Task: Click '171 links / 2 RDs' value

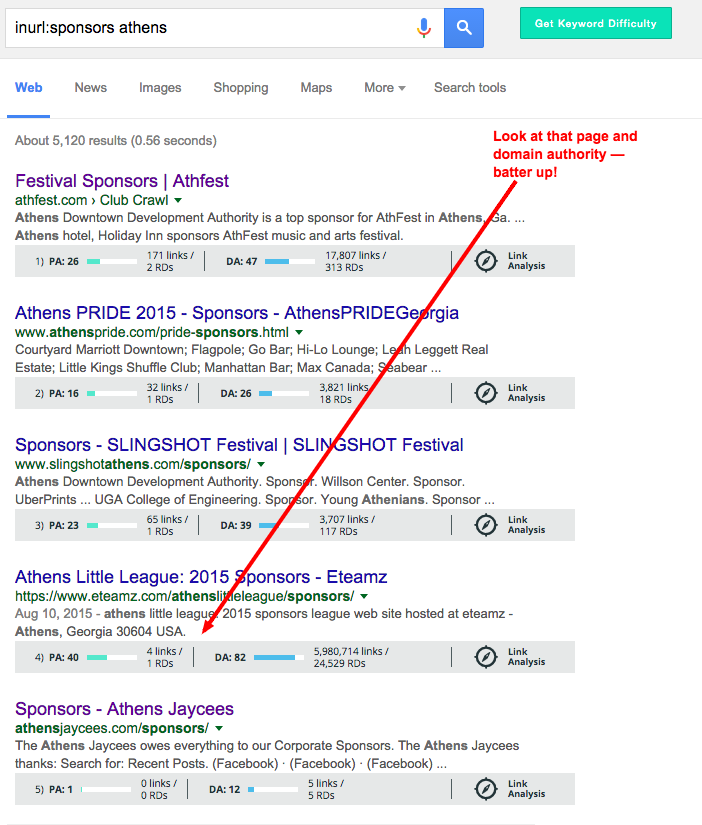Action: pyautogui.click(x=170, y=261)
